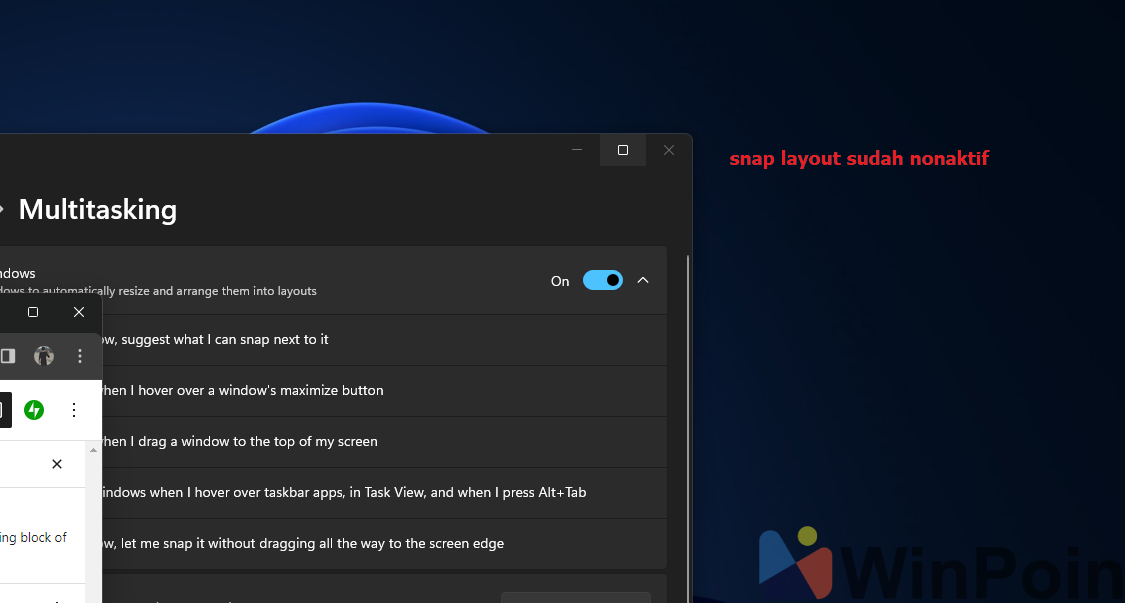Image resolution: width=1125 pixels, height=603 pixels.
Task: Click the browser side panel icon
Action: pos(8,356)
